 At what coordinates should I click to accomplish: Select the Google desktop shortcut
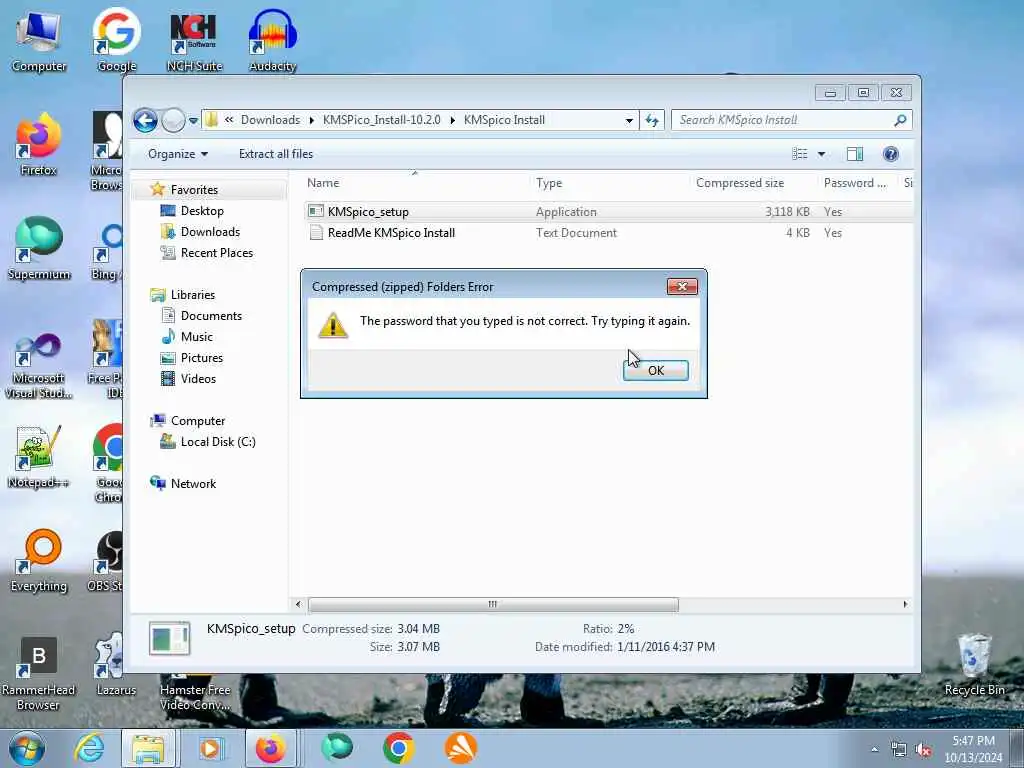(x=117, y=40)
